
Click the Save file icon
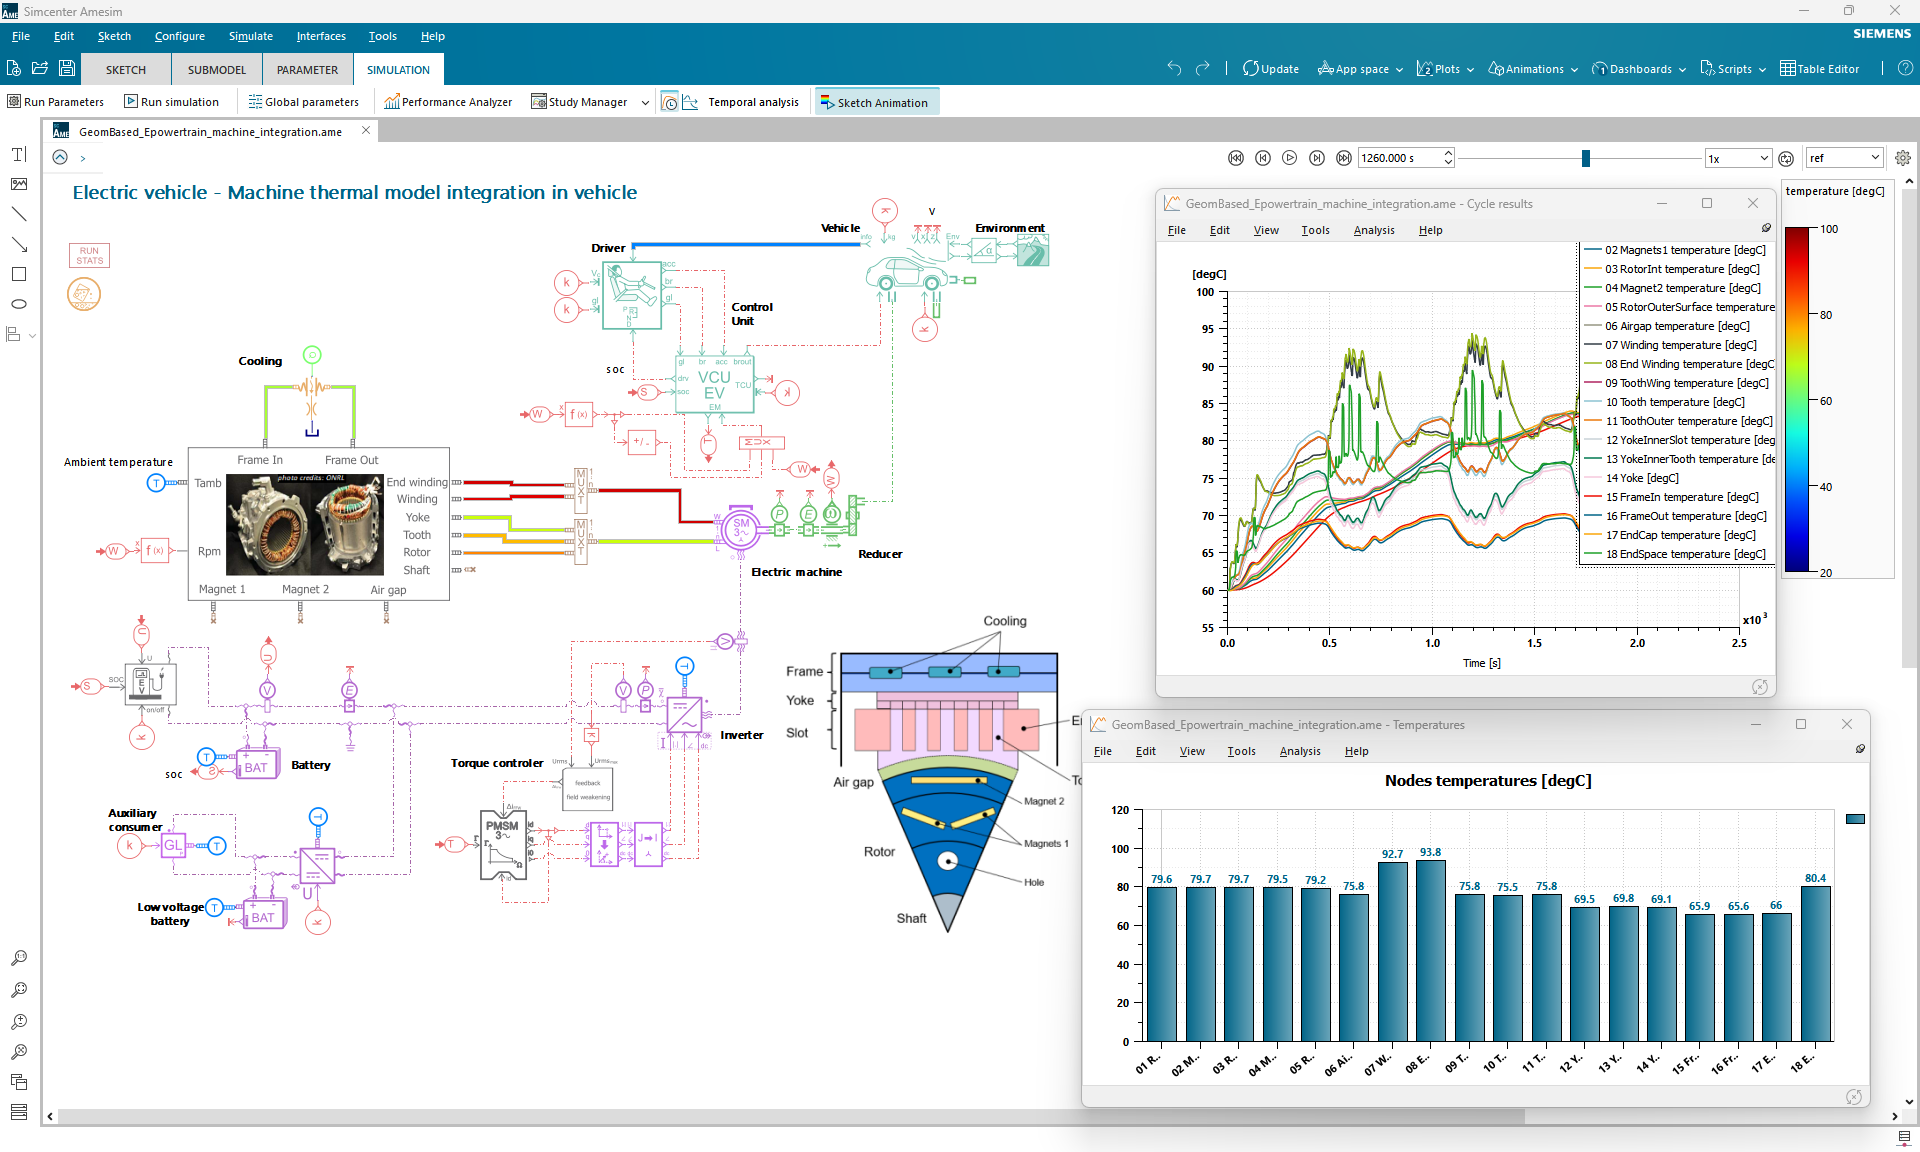(67, 69)
